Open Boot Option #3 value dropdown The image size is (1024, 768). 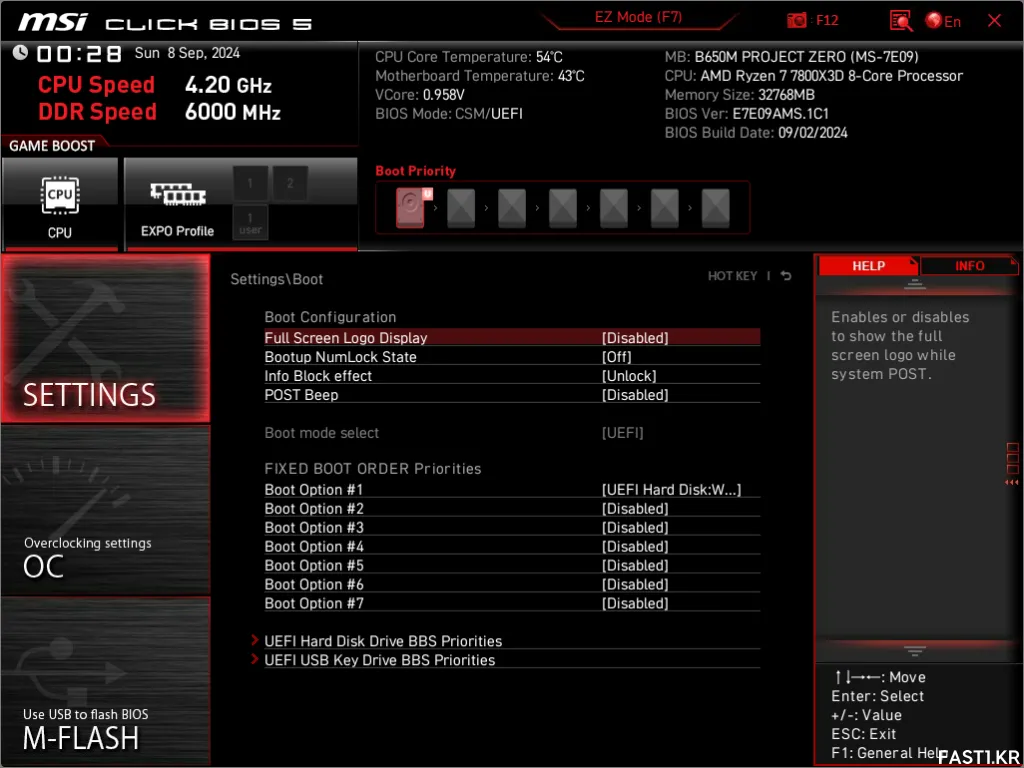pos(635,528)
